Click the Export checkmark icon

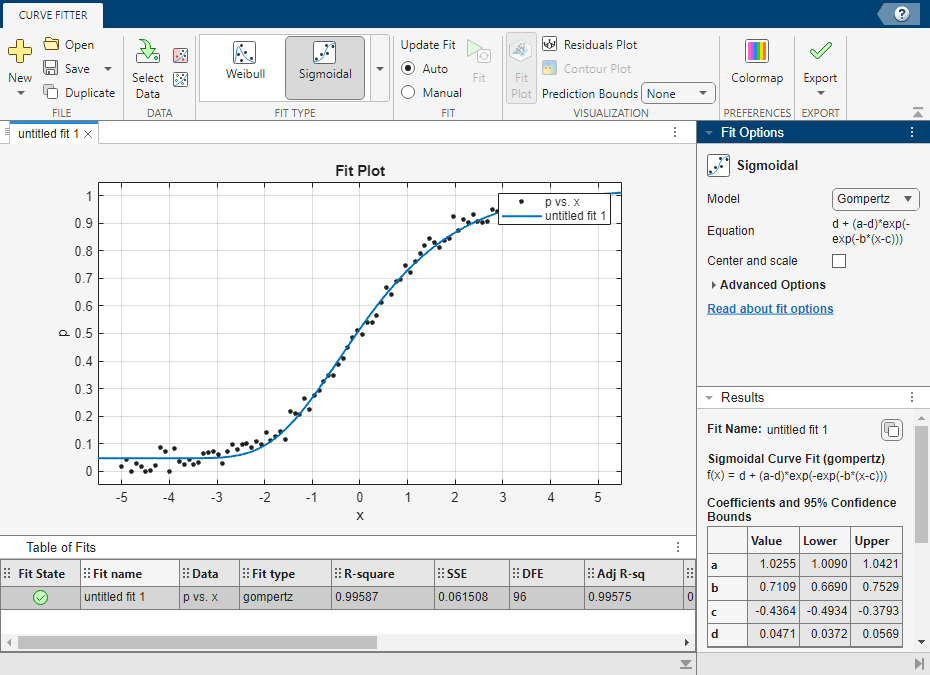[x=820, y=52]
